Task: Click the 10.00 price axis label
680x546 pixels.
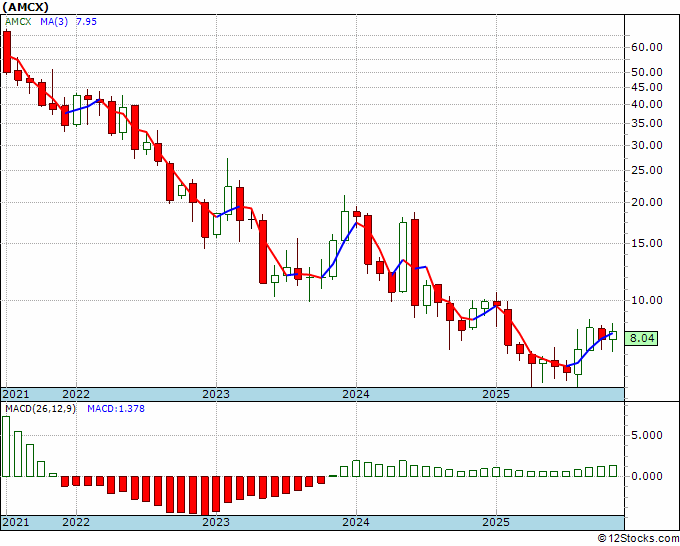Action: (x=647, y=300)
